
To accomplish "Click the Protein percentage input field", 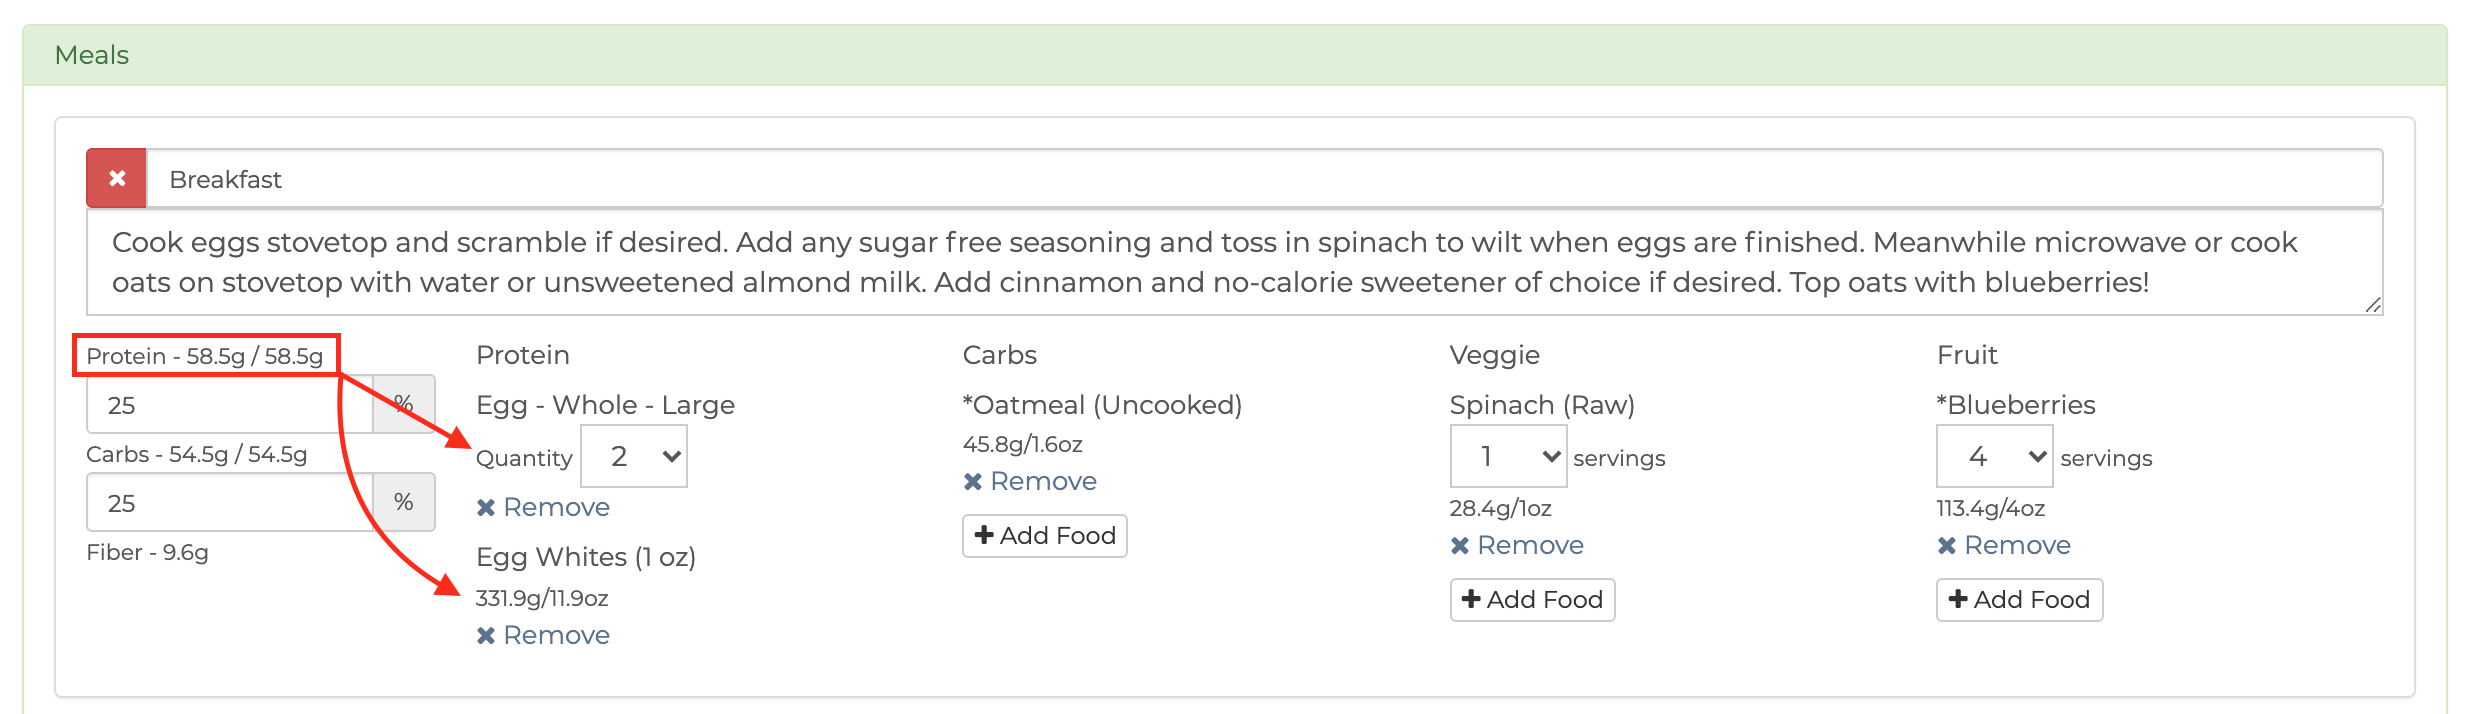I will 230,405.
